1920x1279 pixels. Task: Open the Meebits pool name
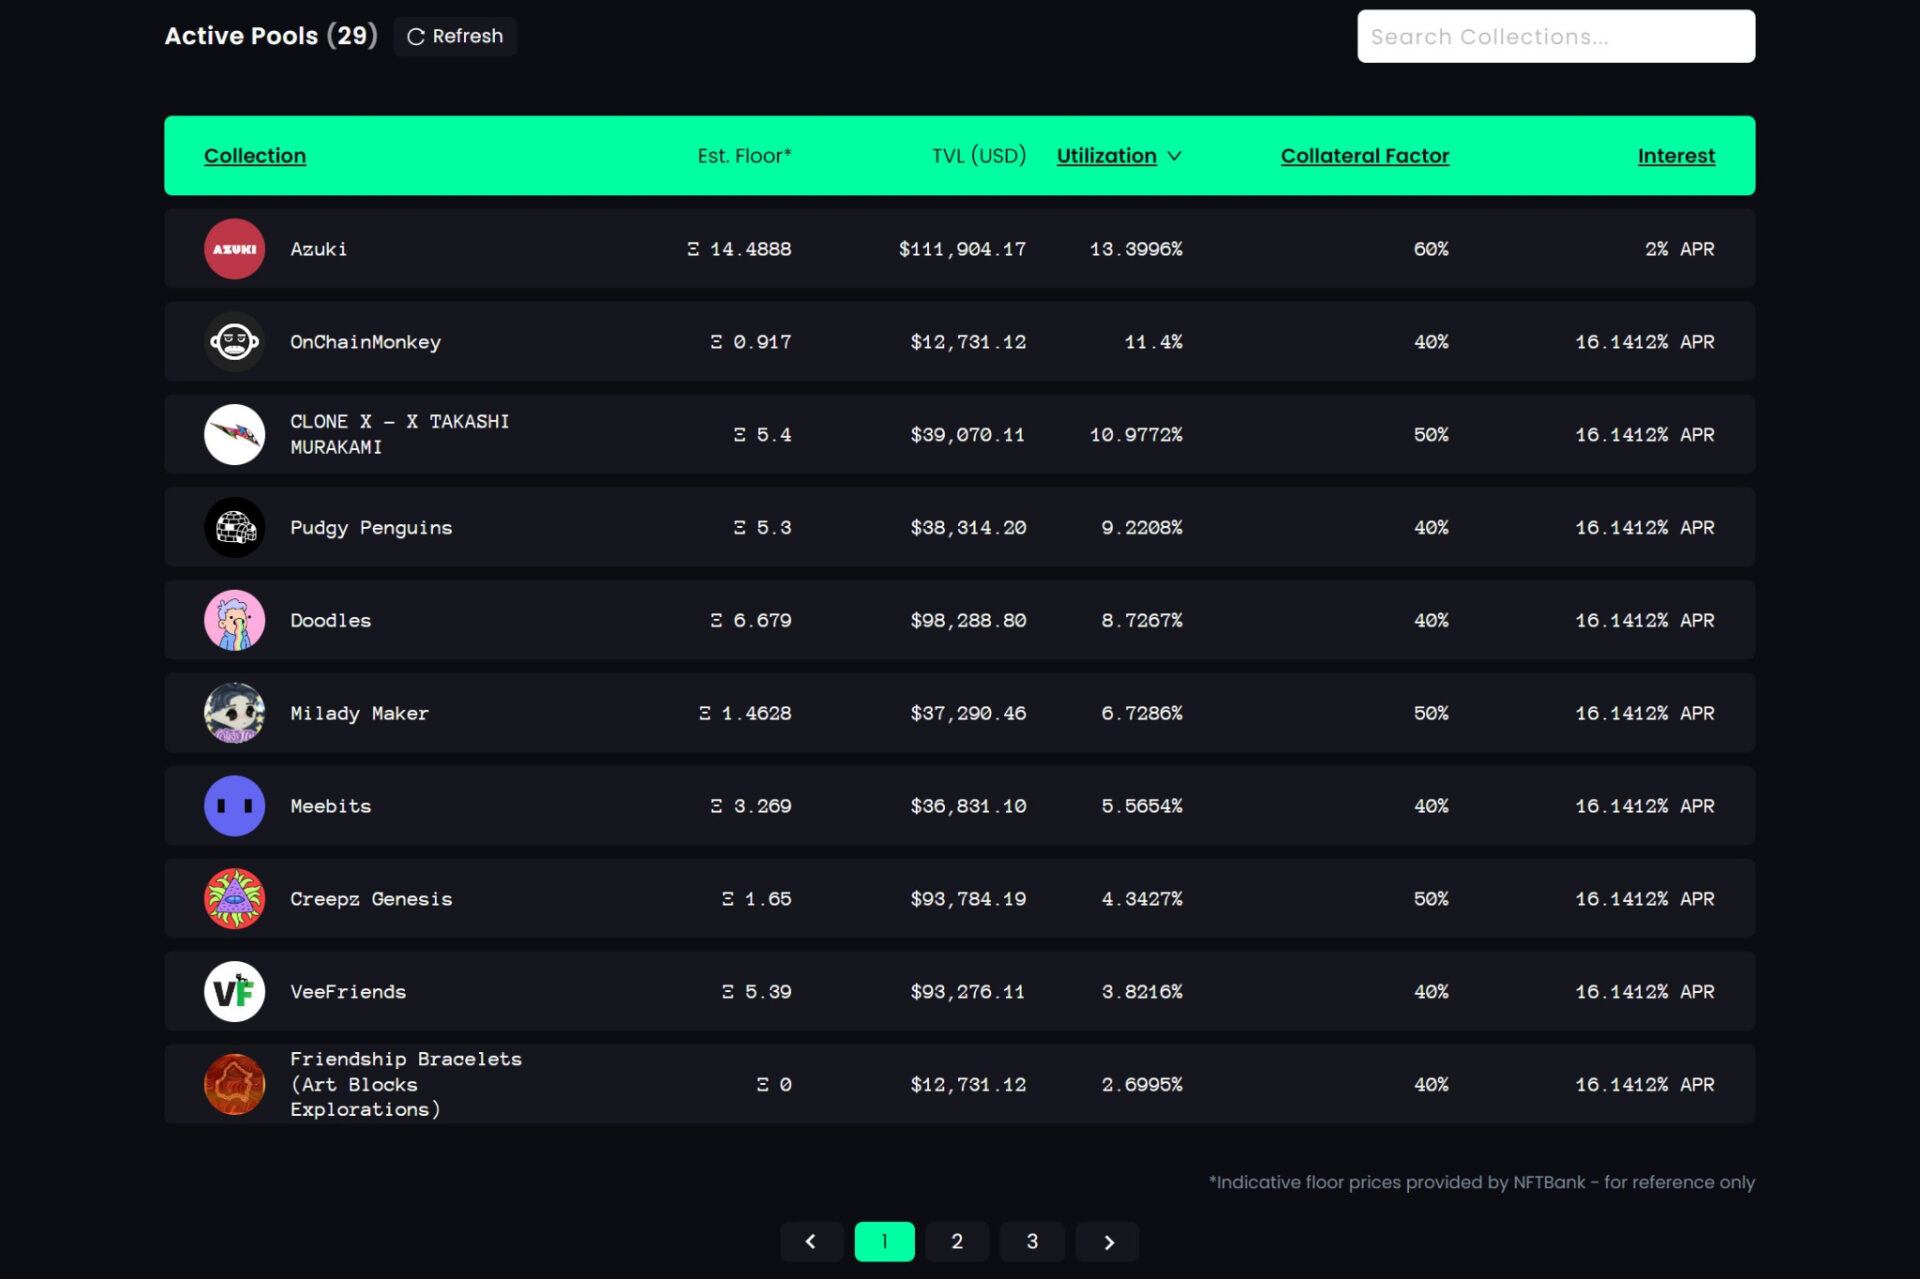coord(331,806)
